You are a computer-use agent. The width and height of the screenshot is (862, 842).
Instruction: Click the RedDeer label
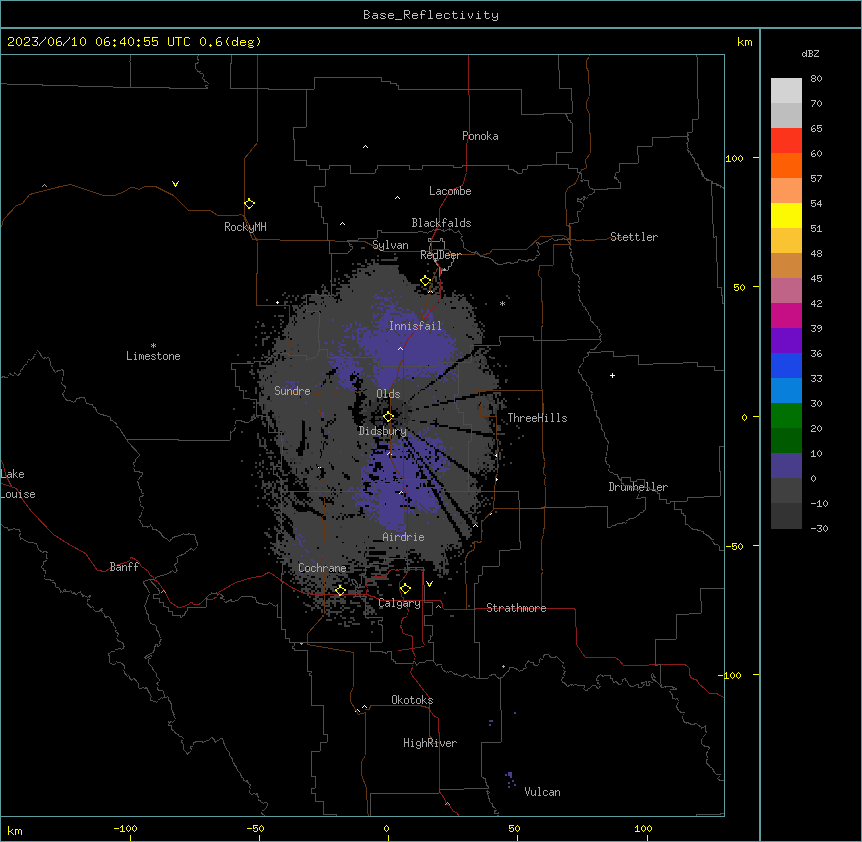tap(440, 255)
